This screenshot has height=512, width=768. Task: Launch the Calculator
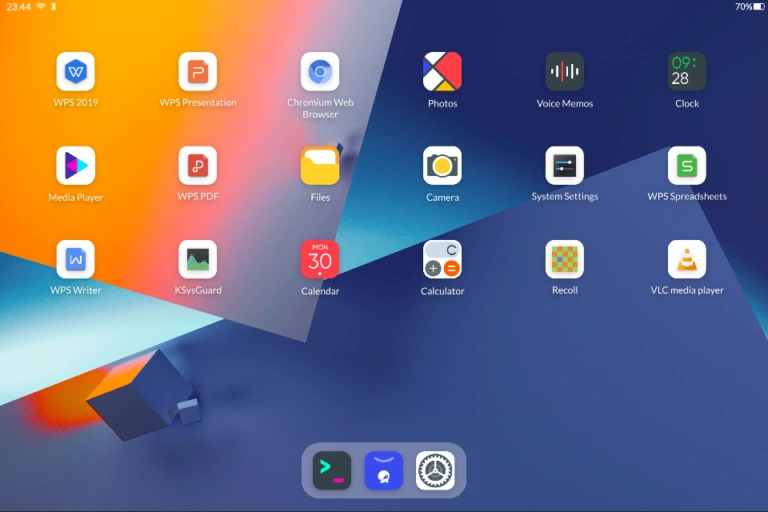click(x=442, y=259)
